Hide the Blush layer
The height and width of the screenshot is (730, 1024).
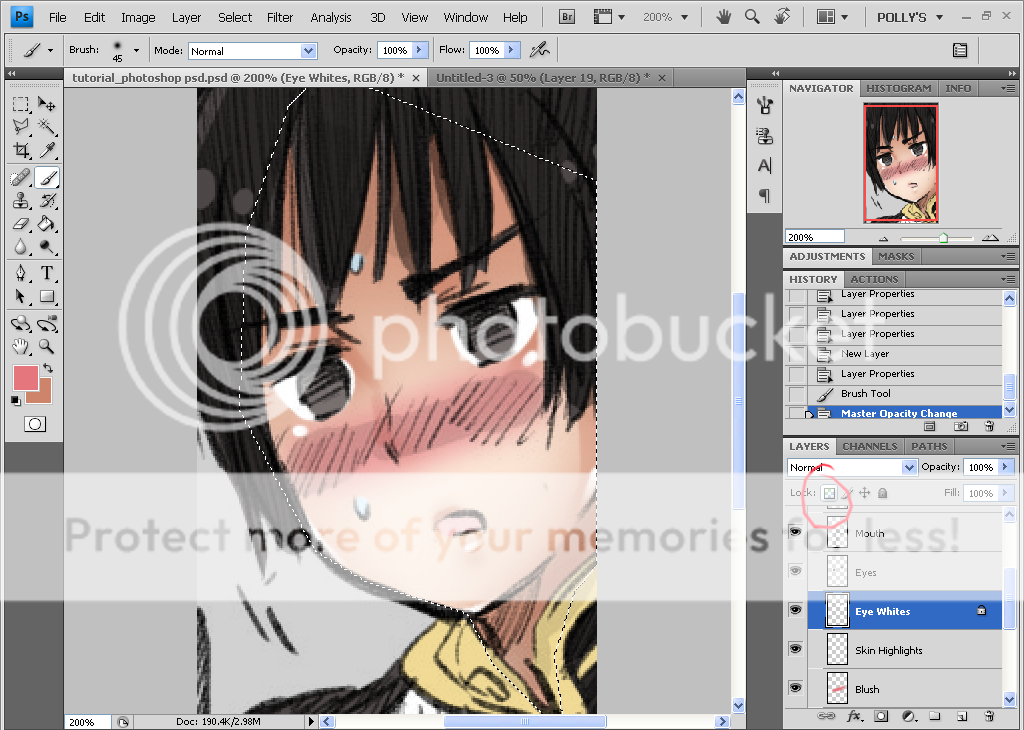[x=796, y=688]
